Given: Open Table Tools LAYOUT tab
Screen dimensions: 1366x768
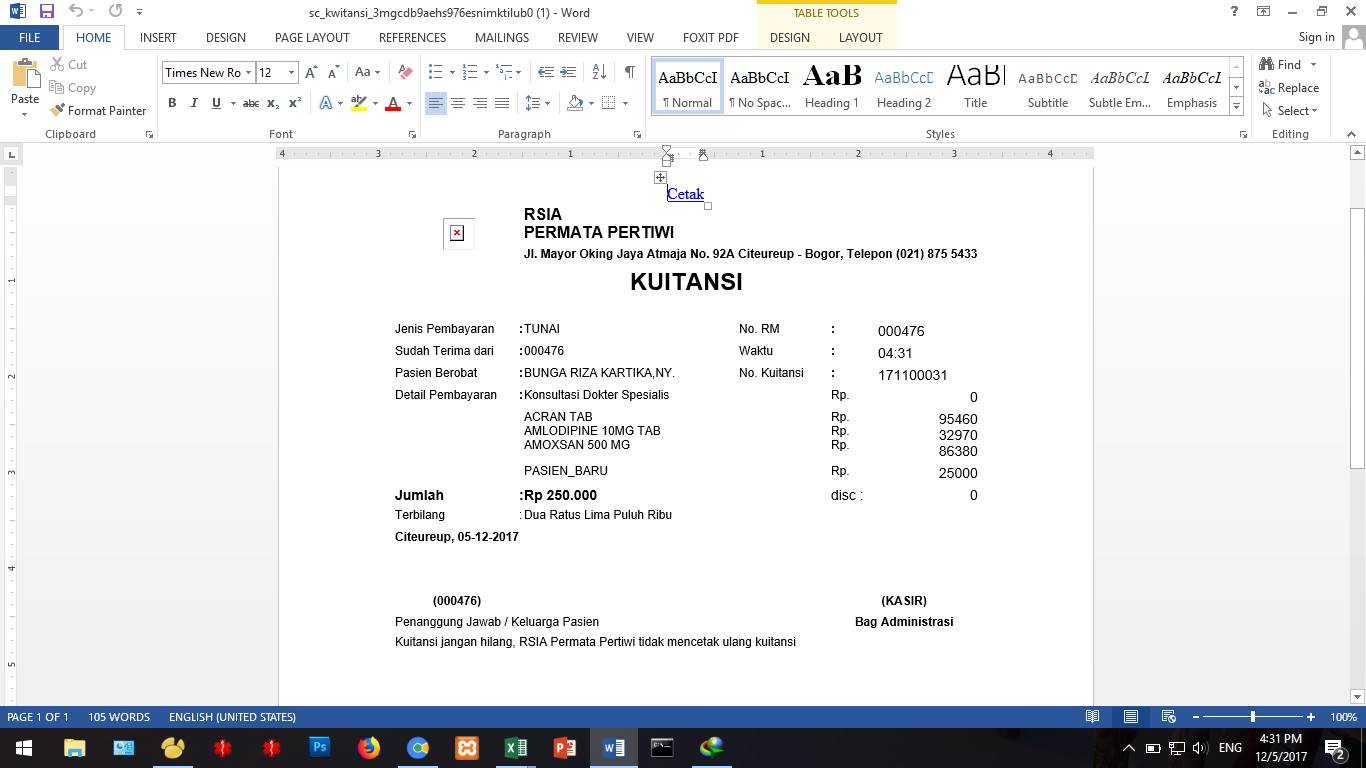Looking at the screenshot, I should pyautogui.click(x=861, y=38).
